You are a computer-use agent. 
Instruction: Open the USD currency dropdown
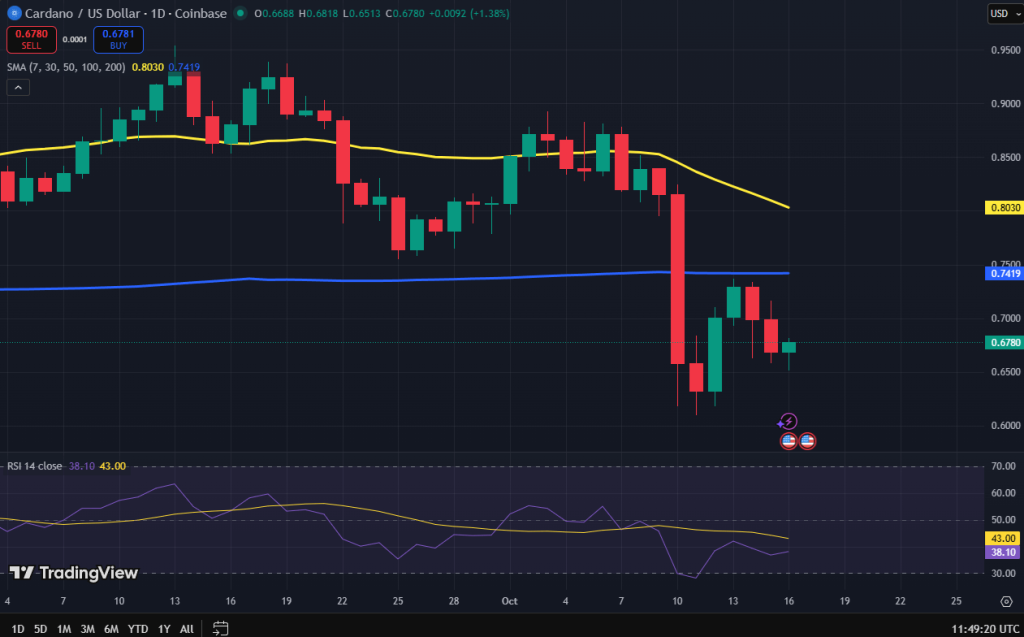1004,13
